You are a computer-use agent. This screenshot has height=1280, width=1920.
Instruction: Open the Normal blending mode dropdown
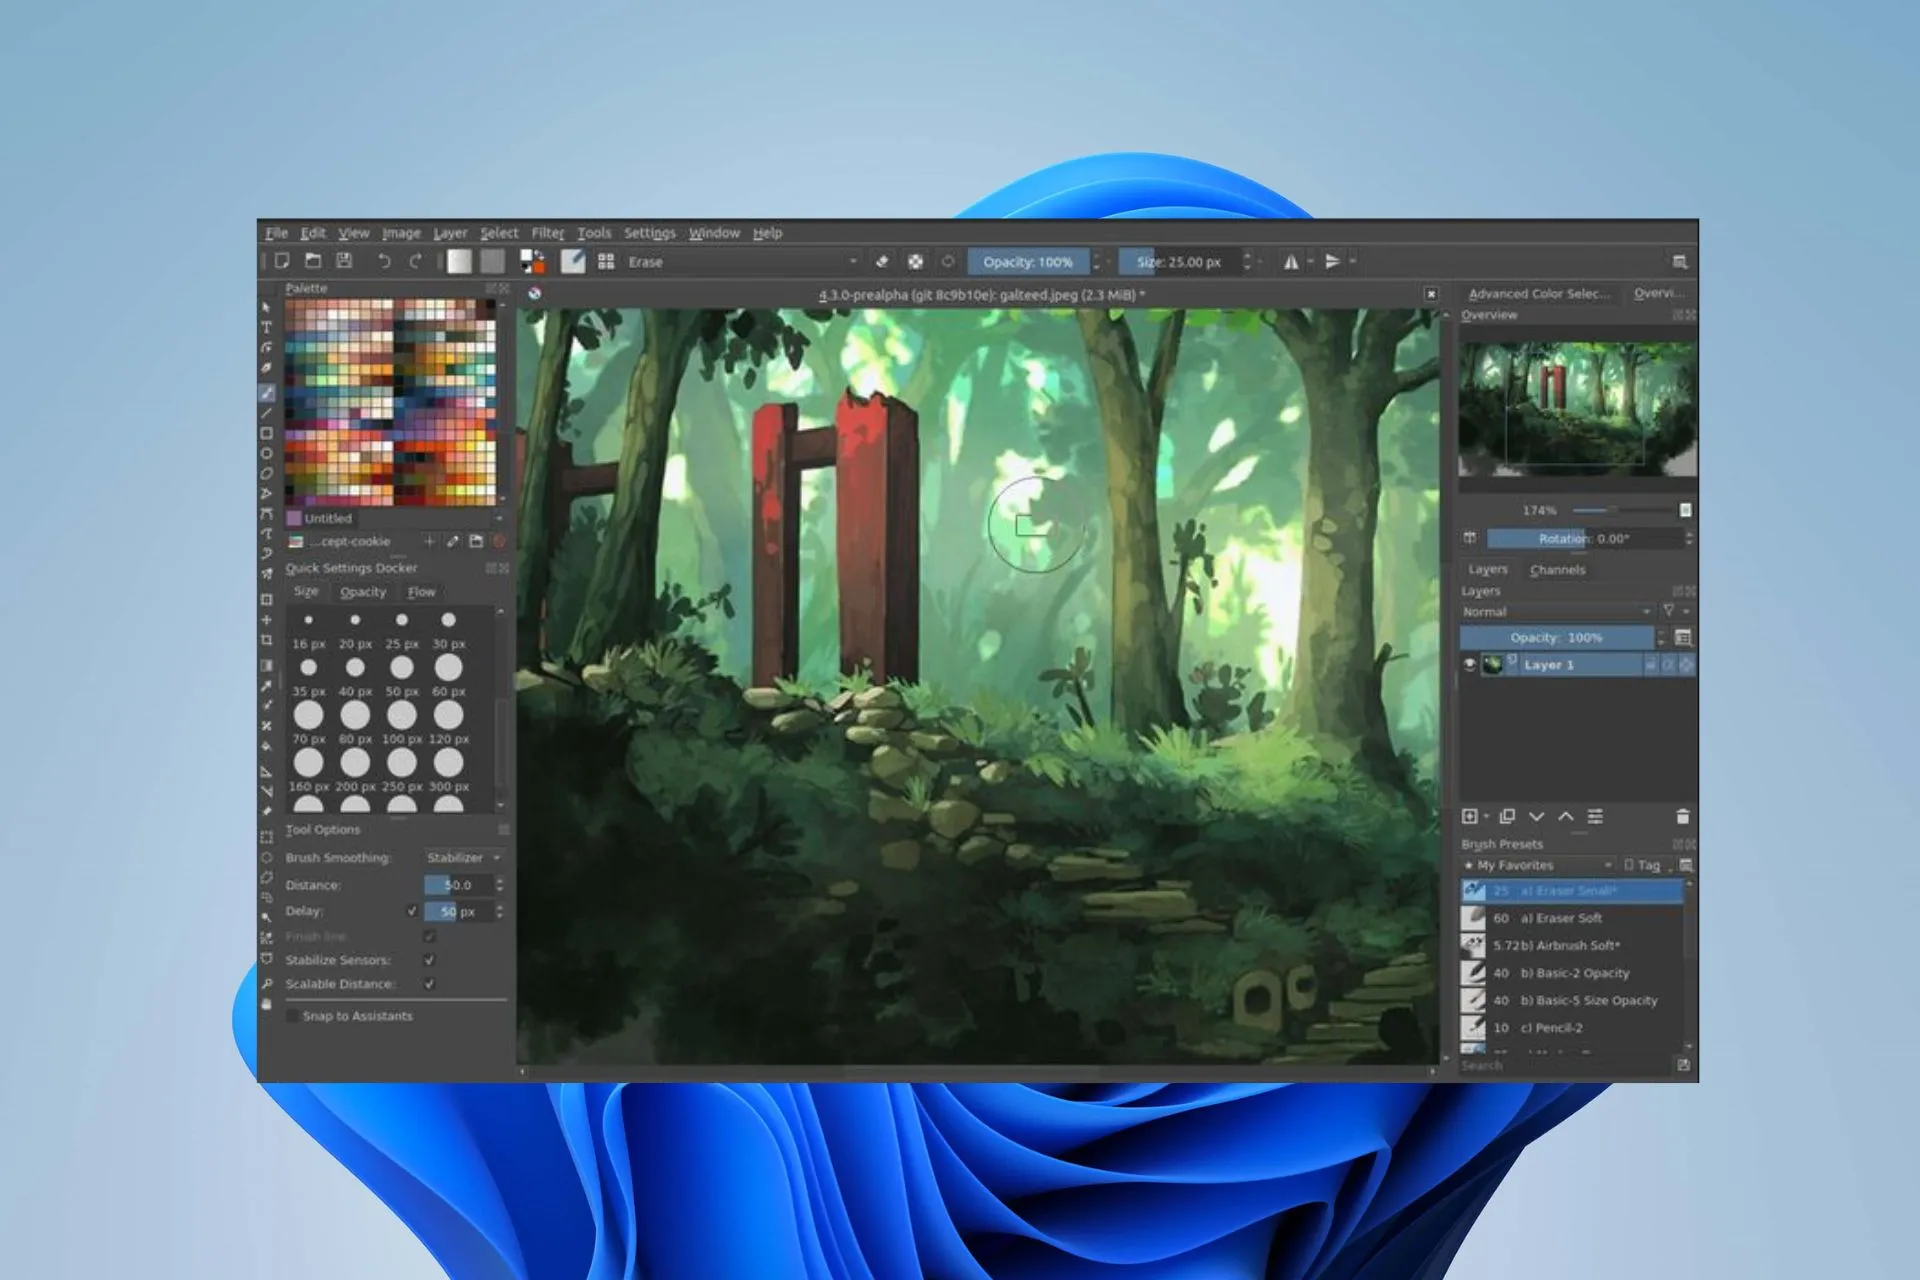tap(1557, 611)
